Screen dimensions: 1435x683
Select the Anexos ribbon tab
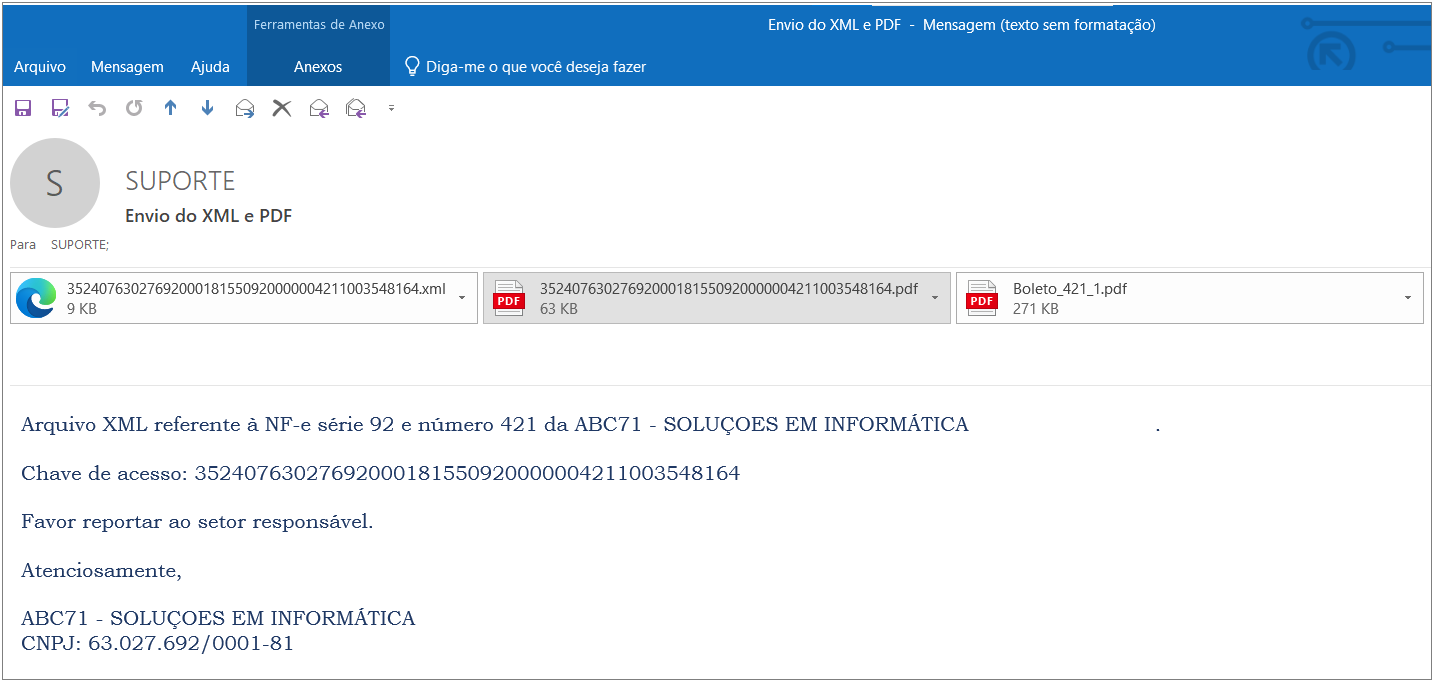pyautogui.click(x=318, y=67)
